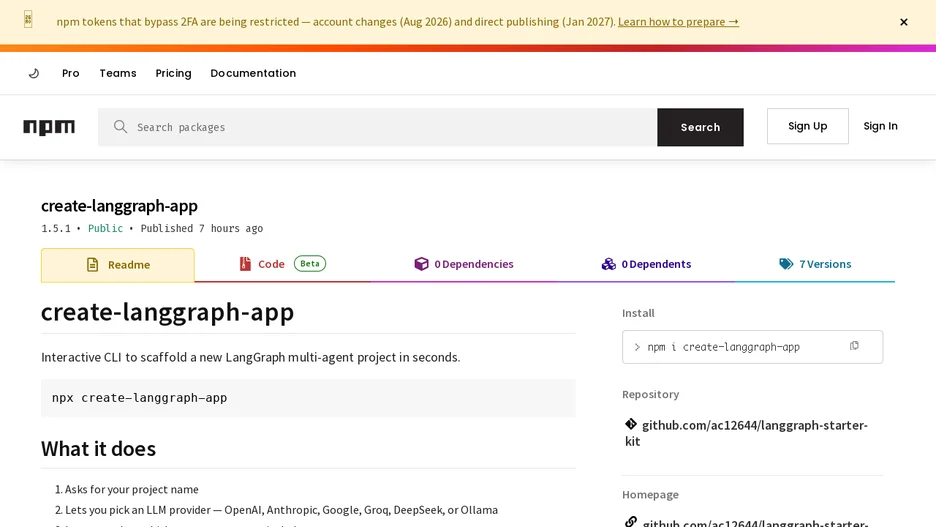Click Published 7 hours ago text
The width and height of the screenshot is (936, 527).
pyautogui.click(x=202, y=229)
